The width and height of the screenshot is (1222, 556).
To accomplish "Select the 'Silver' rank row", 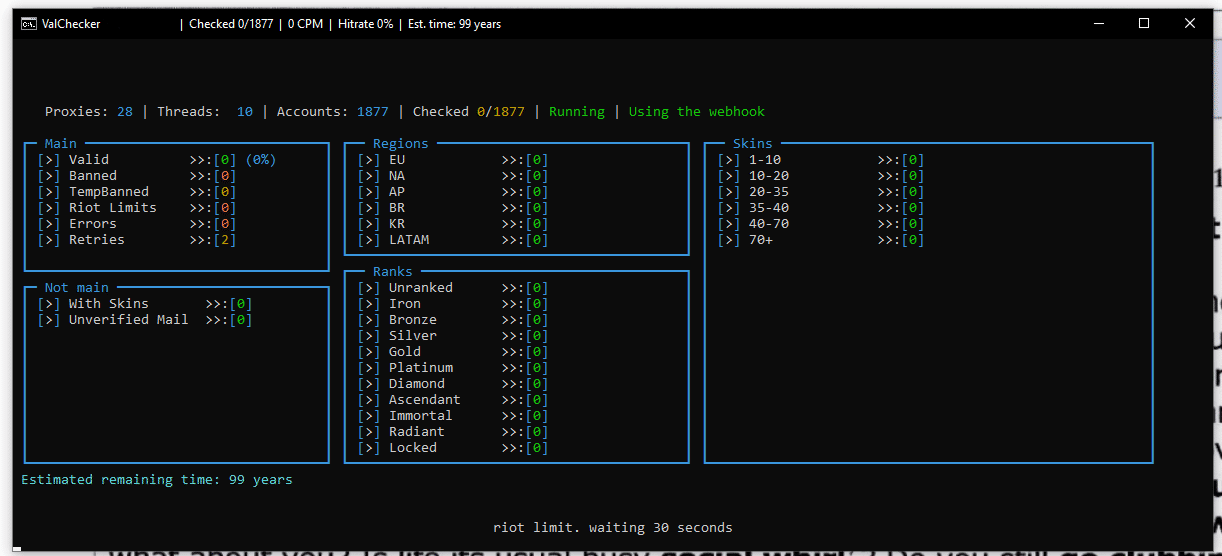I will (453, 336).
